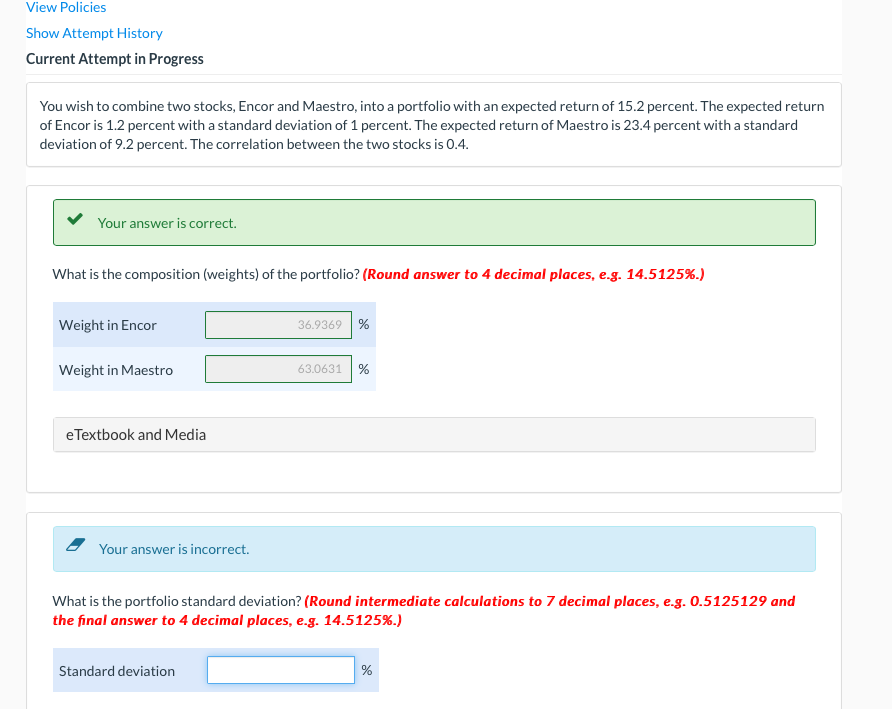Click inside the Standard deviation input box
The width and height of the screenshot is (892, 709).
(x=280, y=670)
